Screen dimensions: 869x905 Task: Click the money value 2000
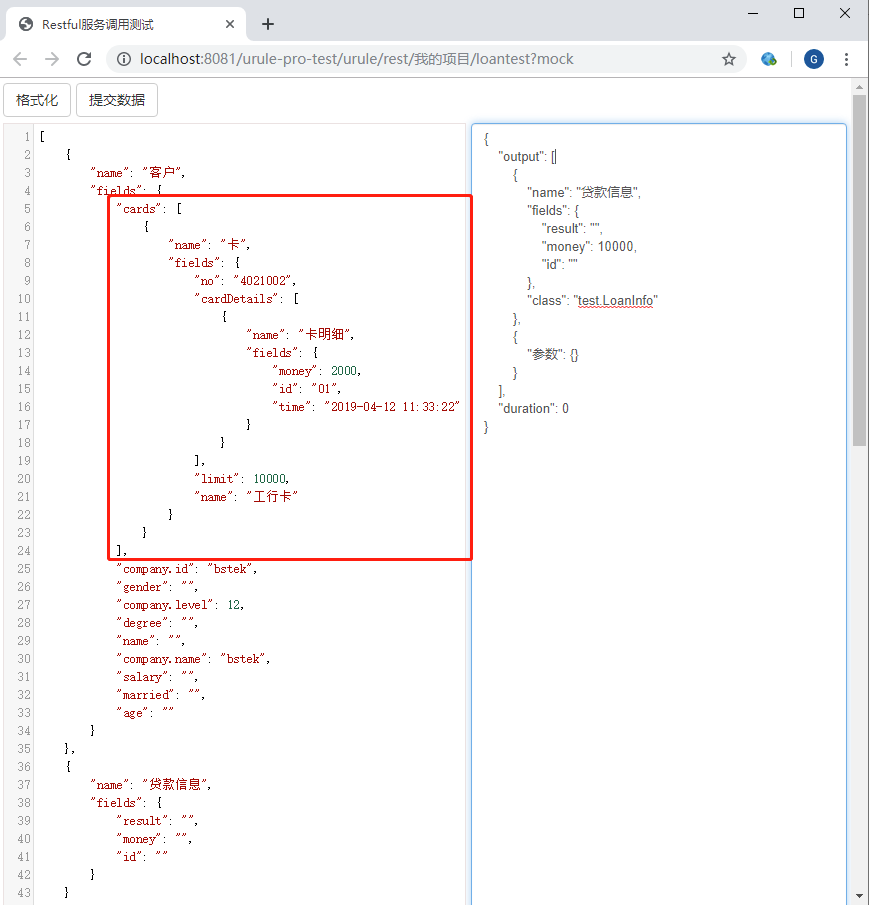(x=344, y=371)
